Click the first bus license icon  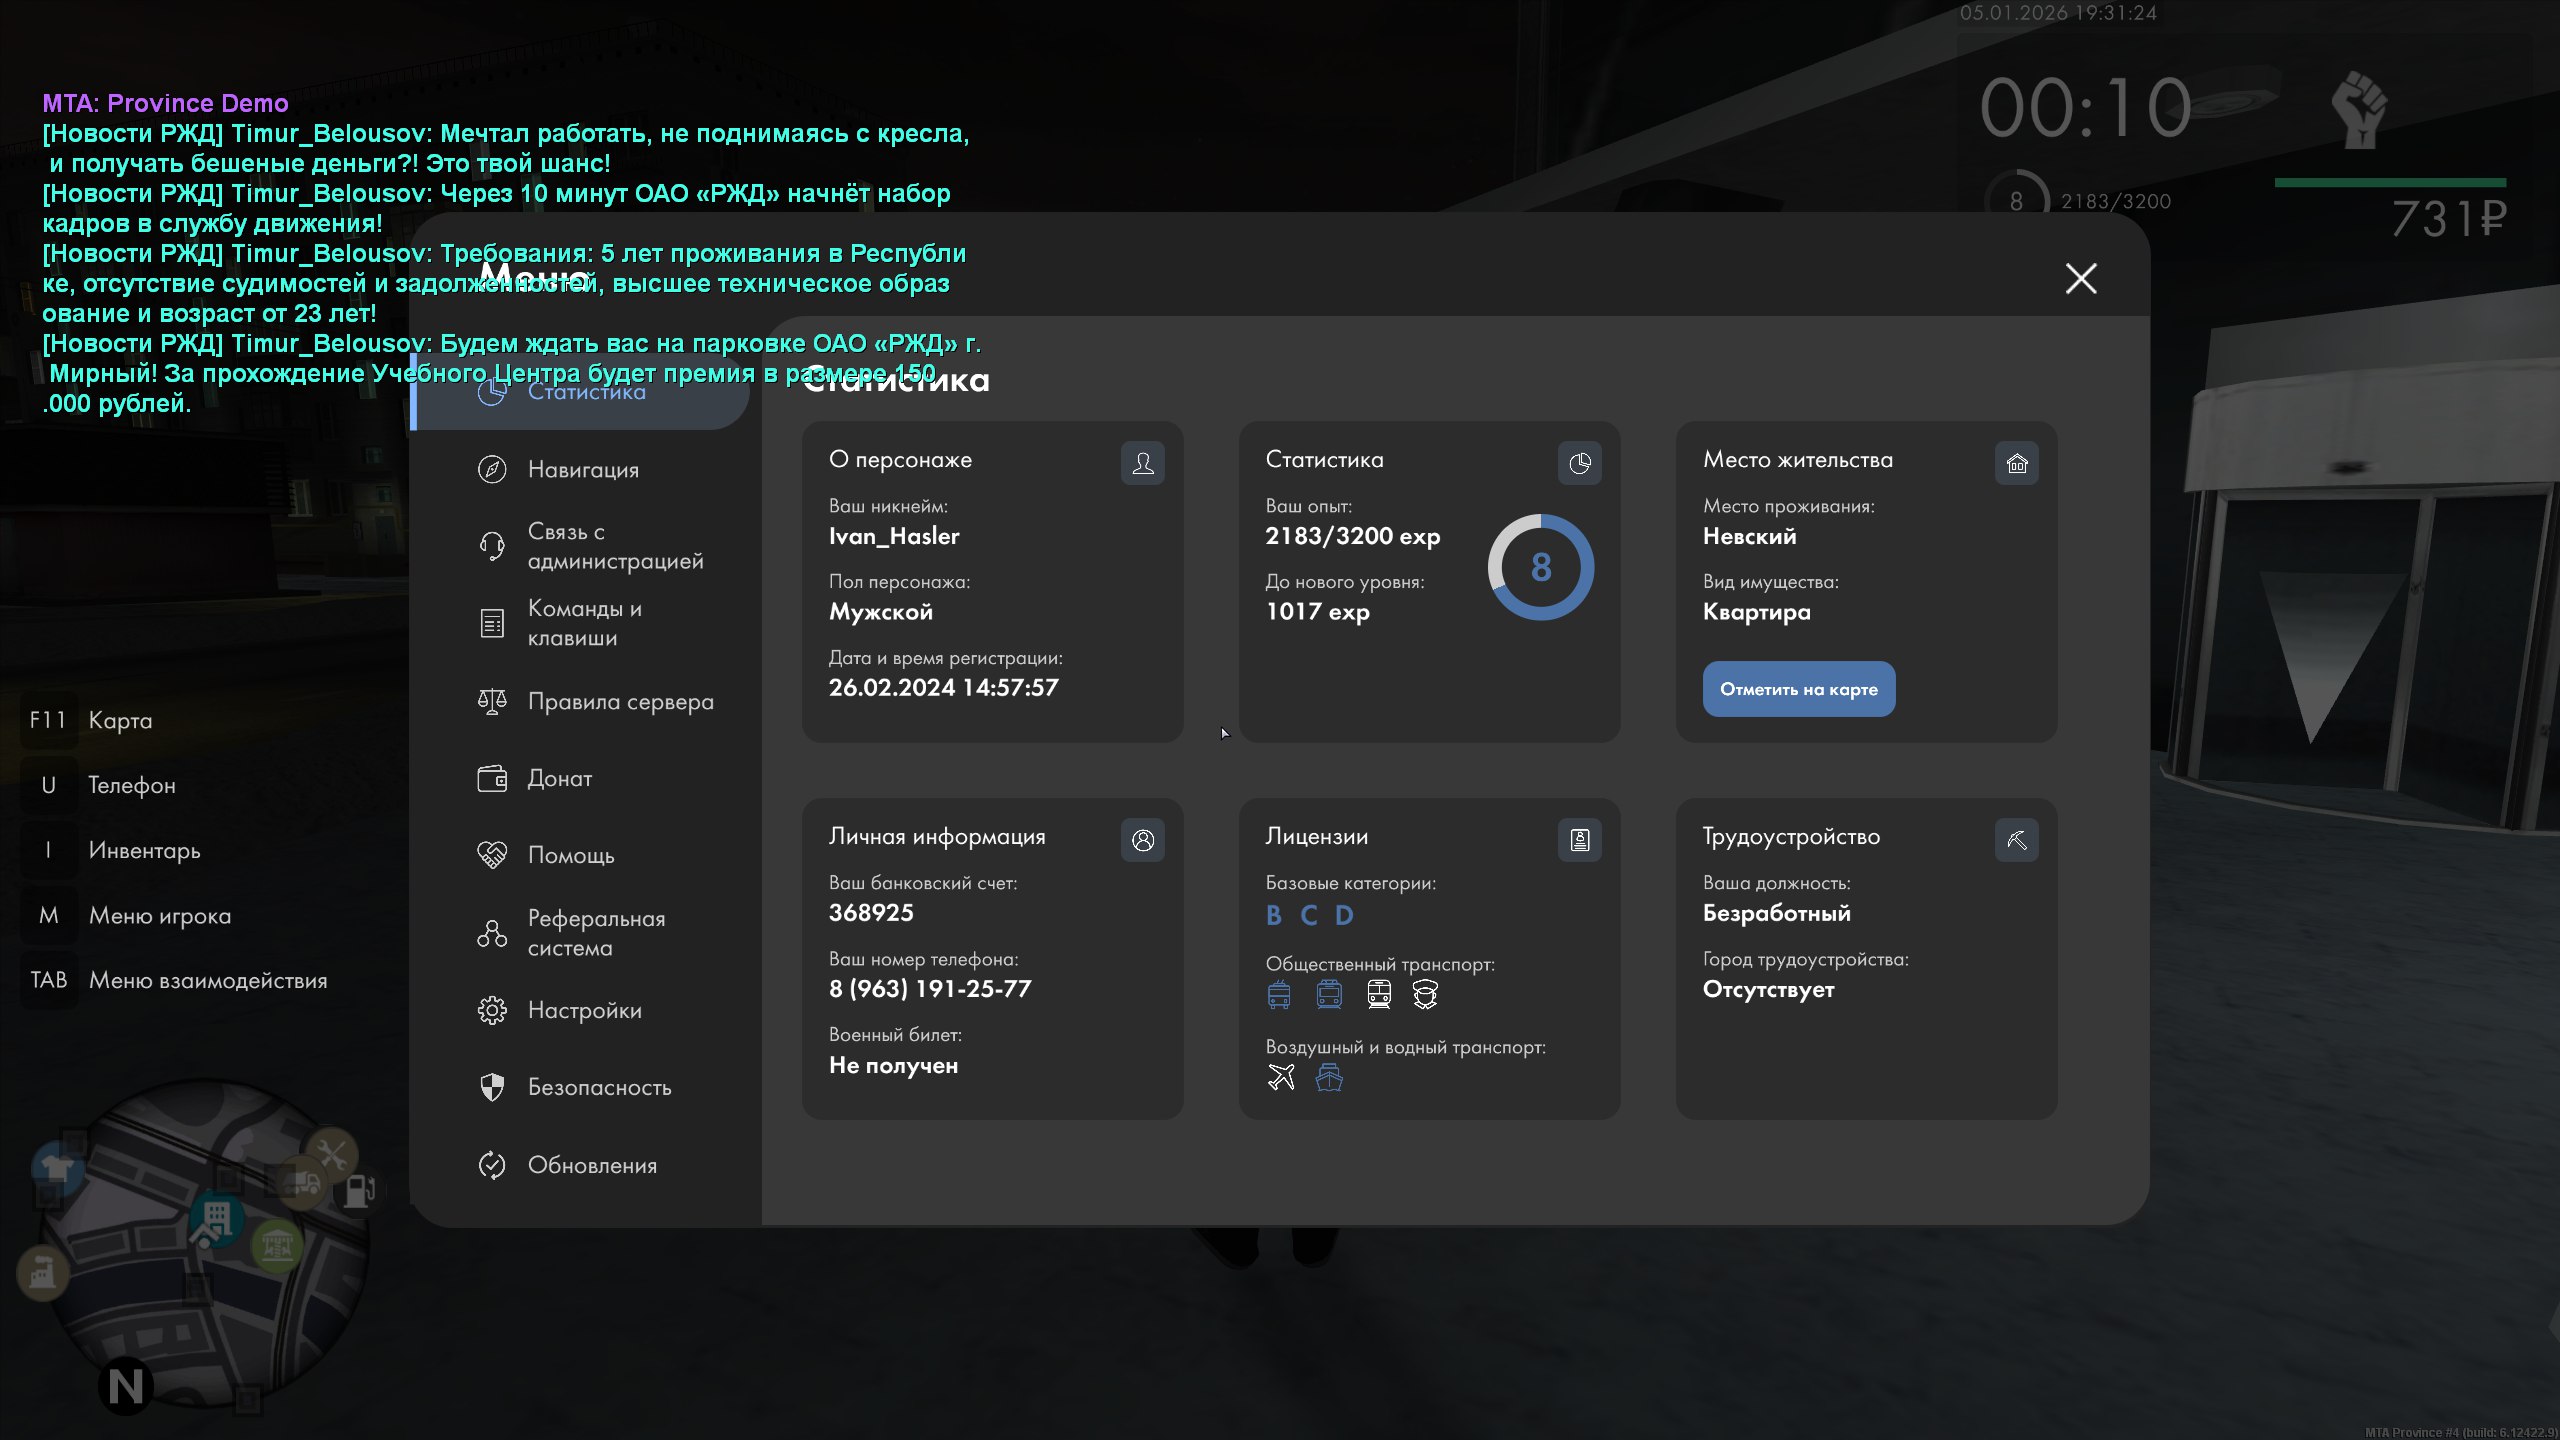pos(1279,994)
